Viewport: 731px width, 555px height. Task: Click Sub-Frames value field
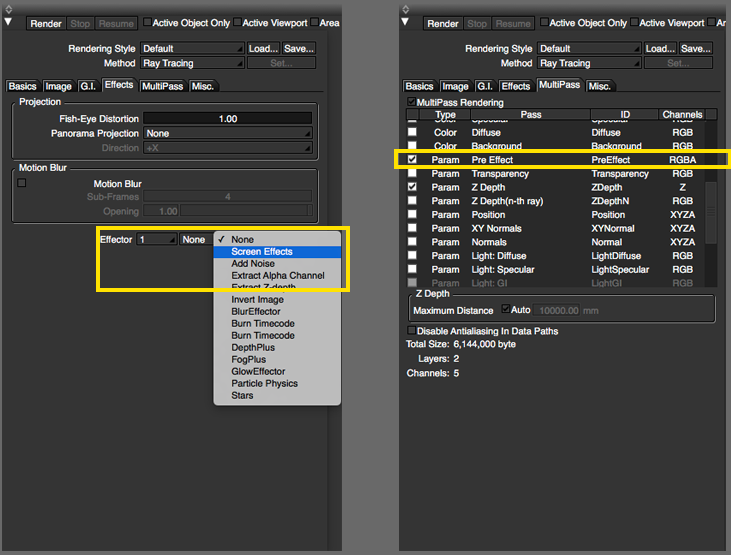(228, 196)
